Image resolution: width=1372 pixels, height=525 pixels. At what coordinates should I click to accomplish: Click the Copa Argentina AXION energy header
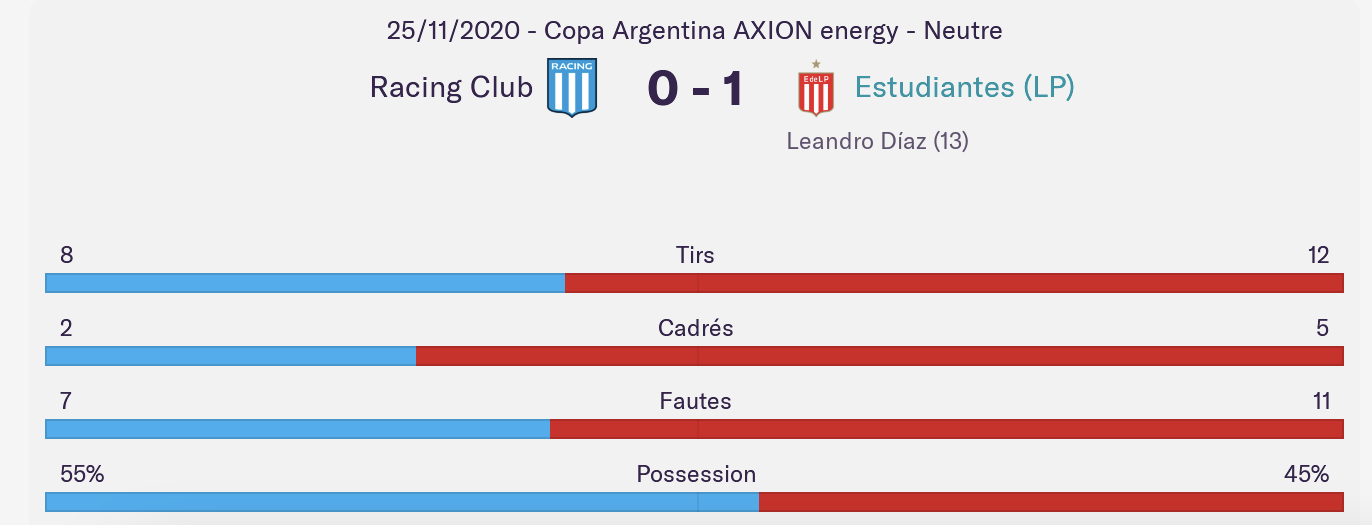(x=694, y=31)
